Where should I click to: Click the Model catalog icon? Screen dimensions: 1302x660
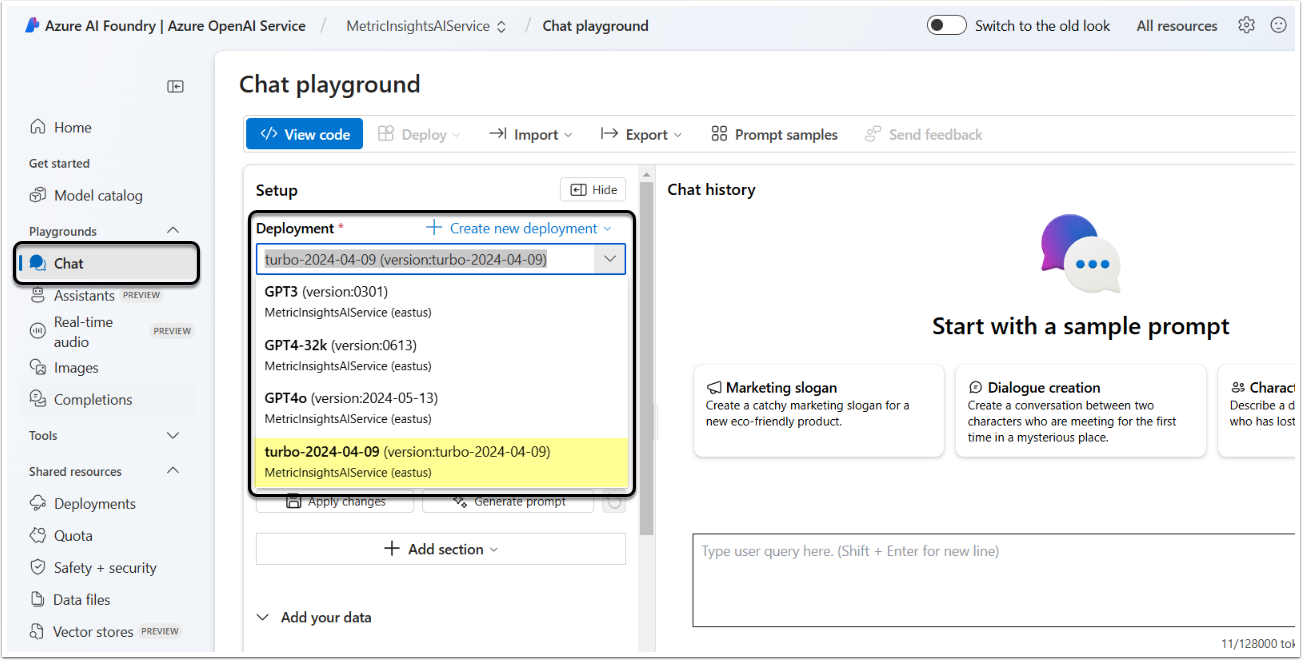point(38,195)
